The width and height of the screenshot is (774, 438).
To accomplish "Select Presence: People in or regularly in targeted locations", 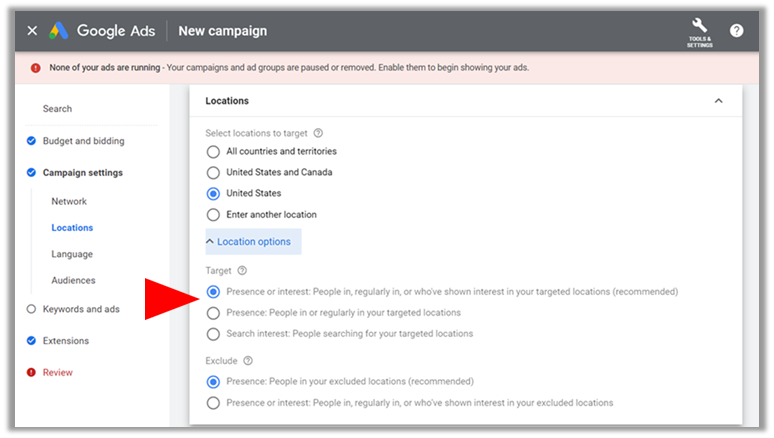I will [x=213, y=313].
